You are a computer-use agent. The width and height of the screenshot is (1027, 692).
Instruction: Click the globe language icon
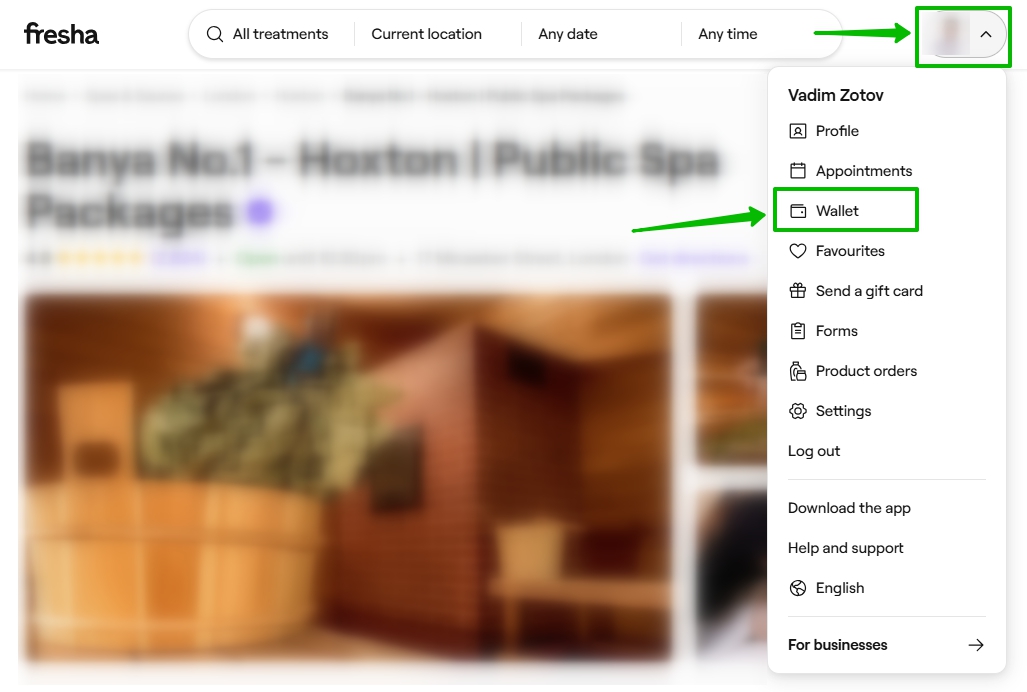click(x=797, y=588)
